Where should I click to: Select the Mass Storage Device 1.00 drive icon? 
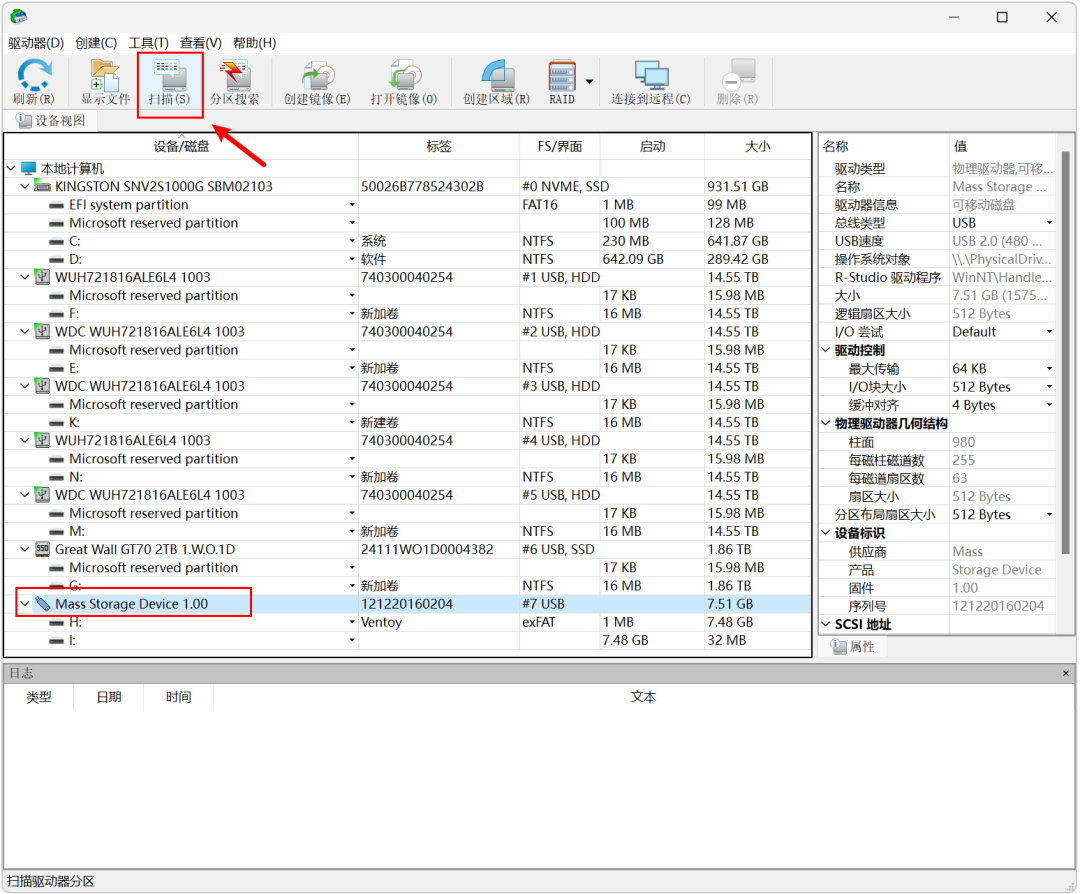point(43,604)
